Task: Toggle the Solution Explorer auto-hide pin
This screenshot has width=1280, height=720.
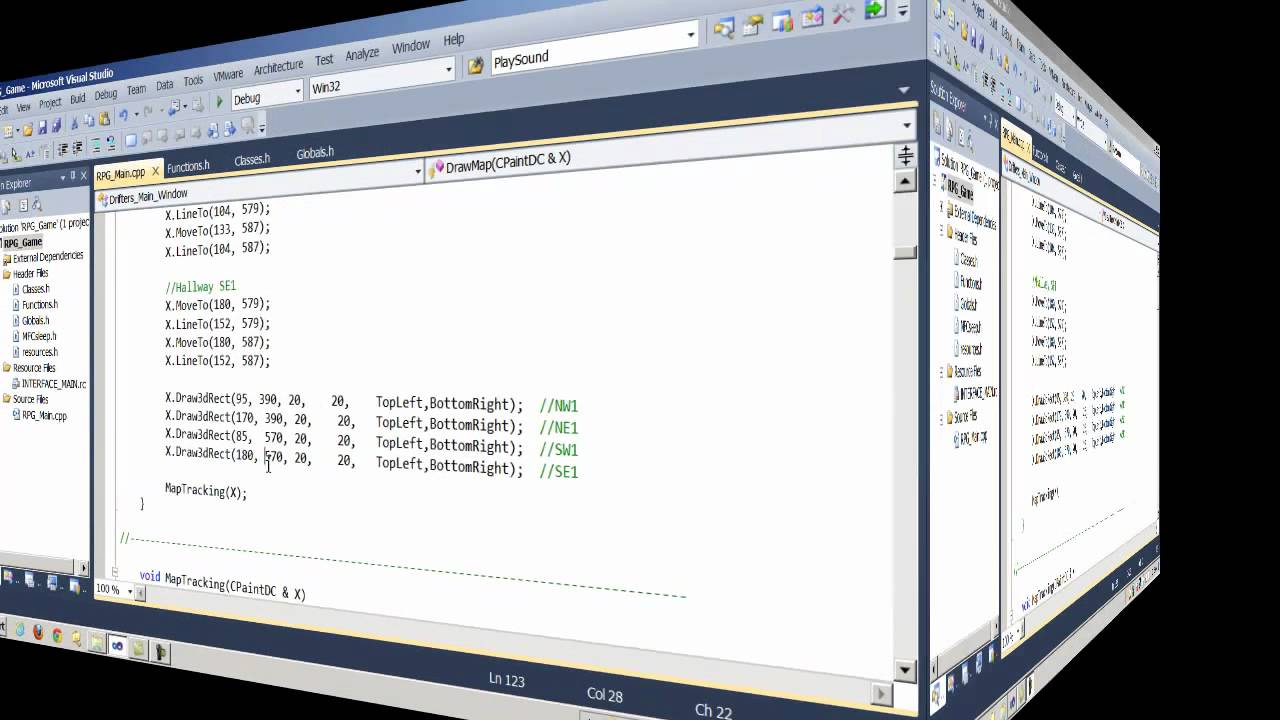Action: tap(72, 176)
